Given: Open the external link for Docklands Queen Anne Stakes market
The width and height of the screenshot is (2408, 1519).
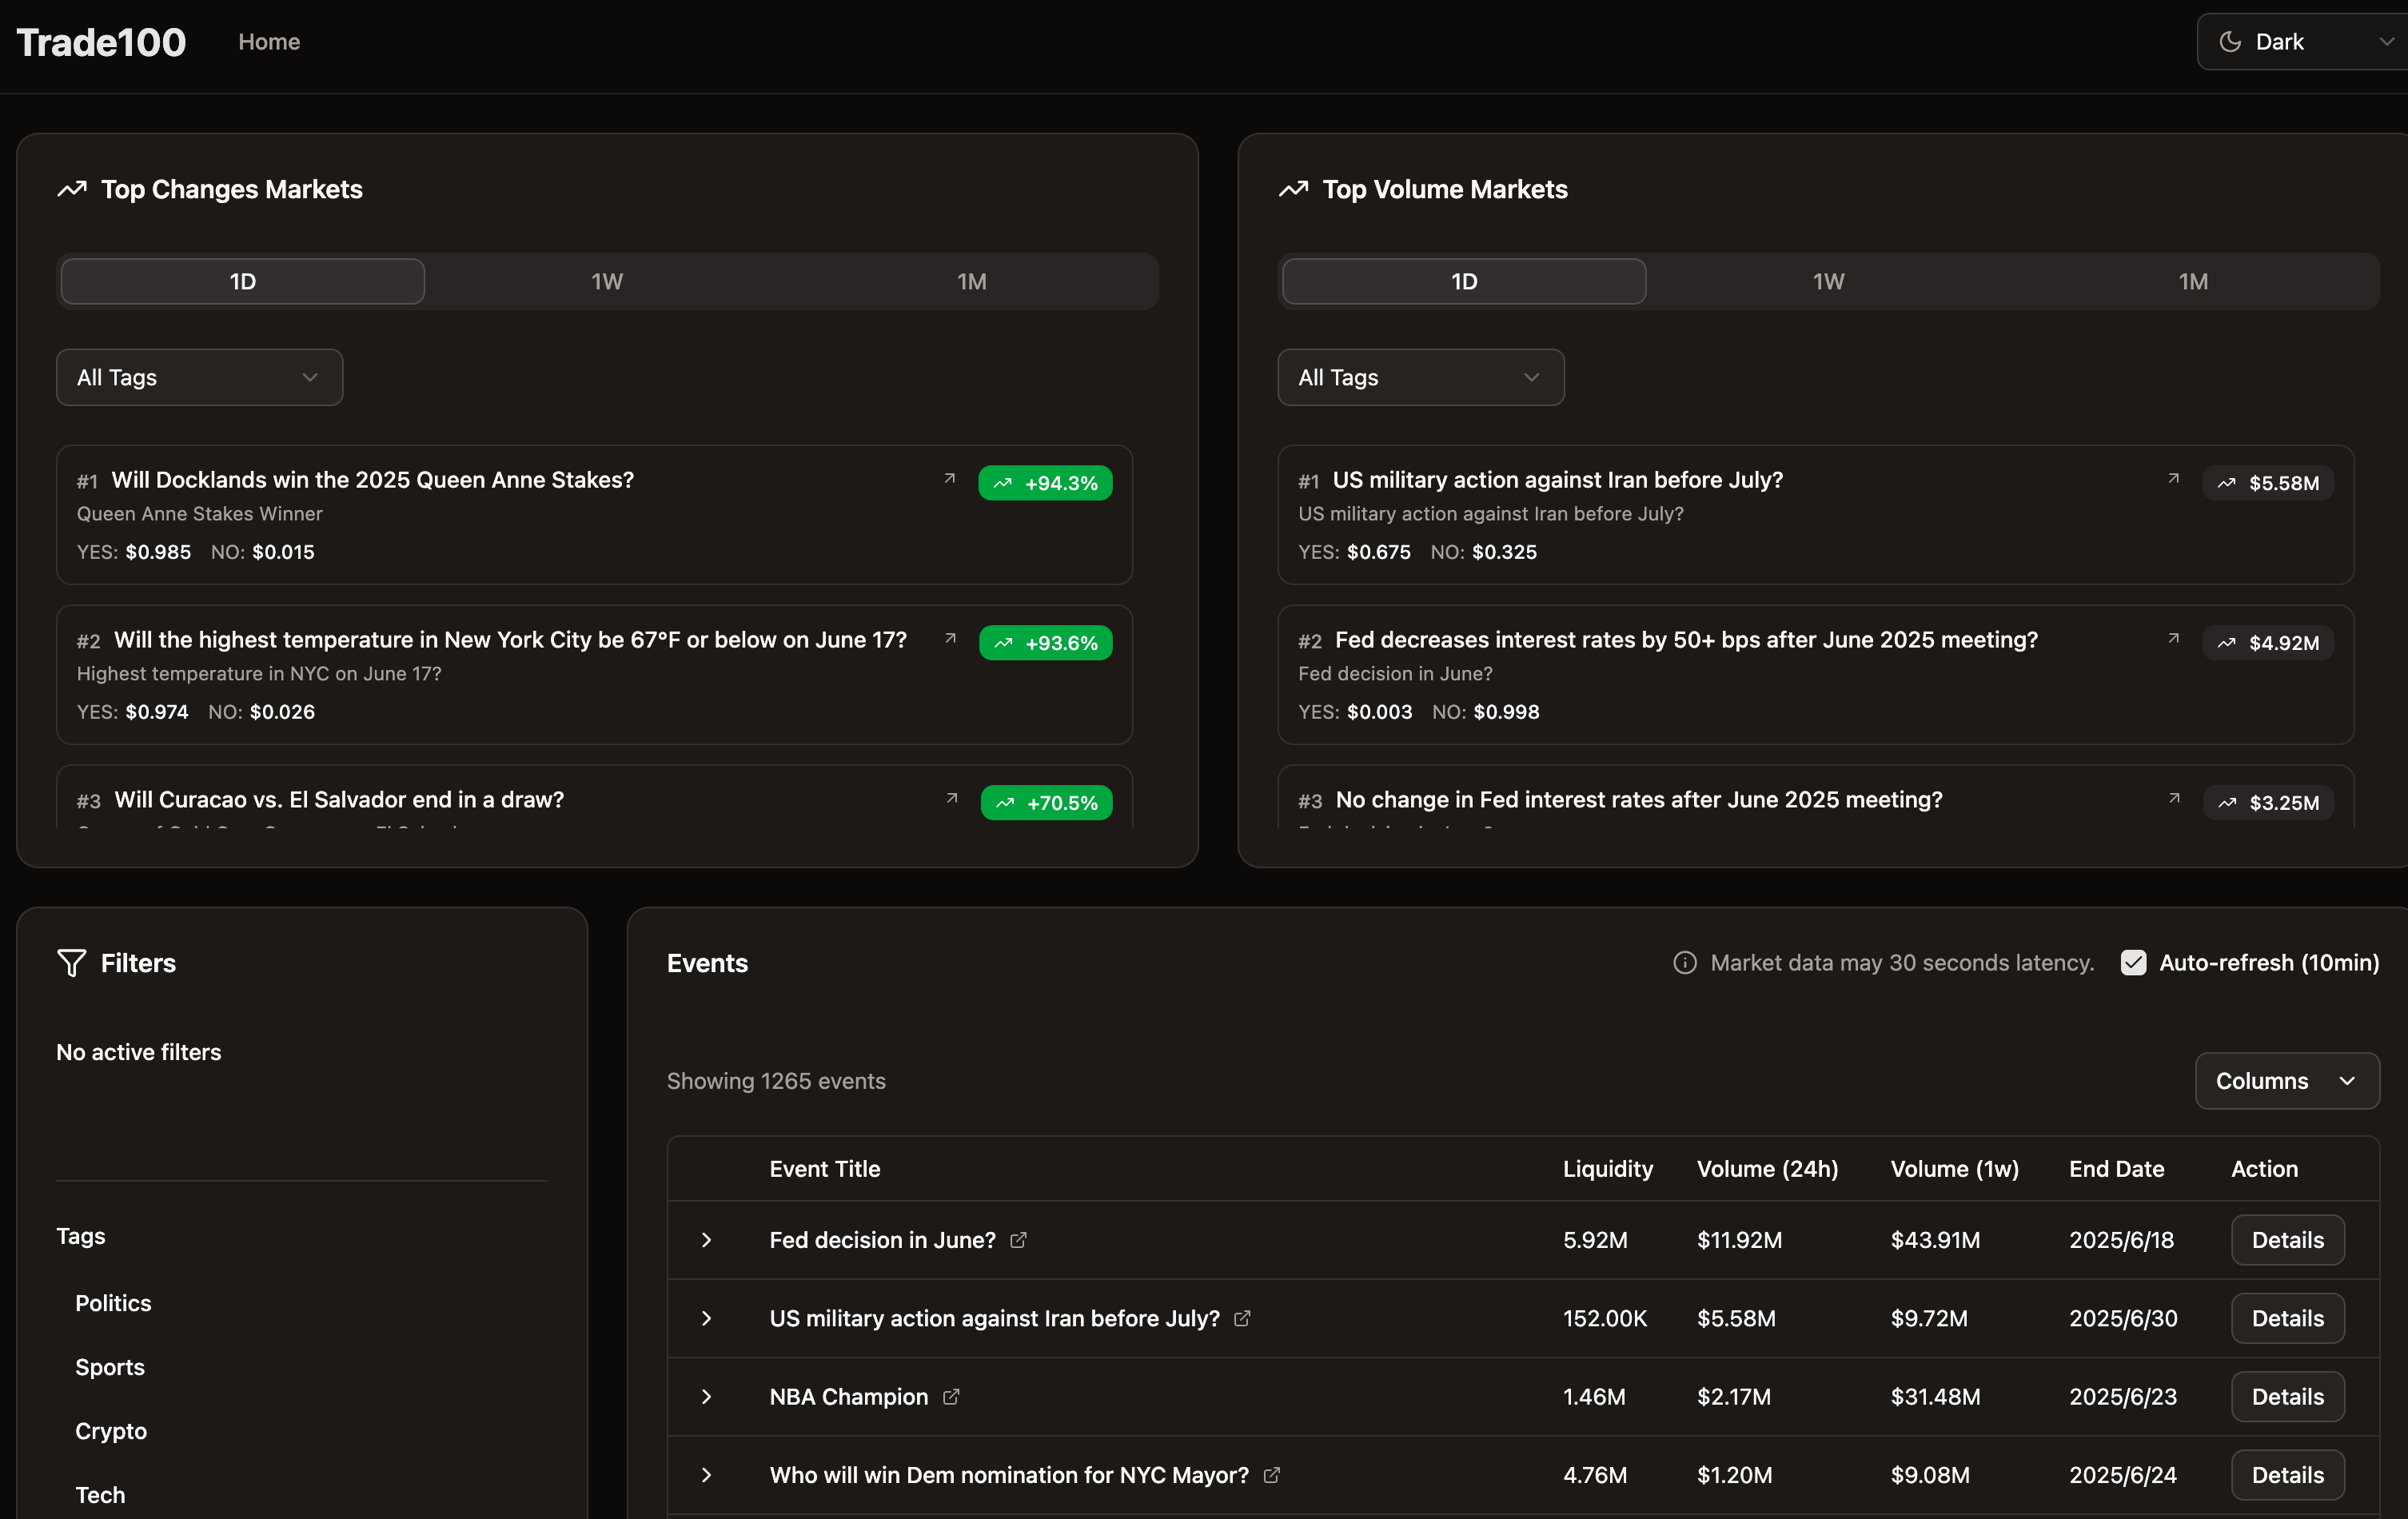Looking at the screenshot, I should tap(949, 480).
